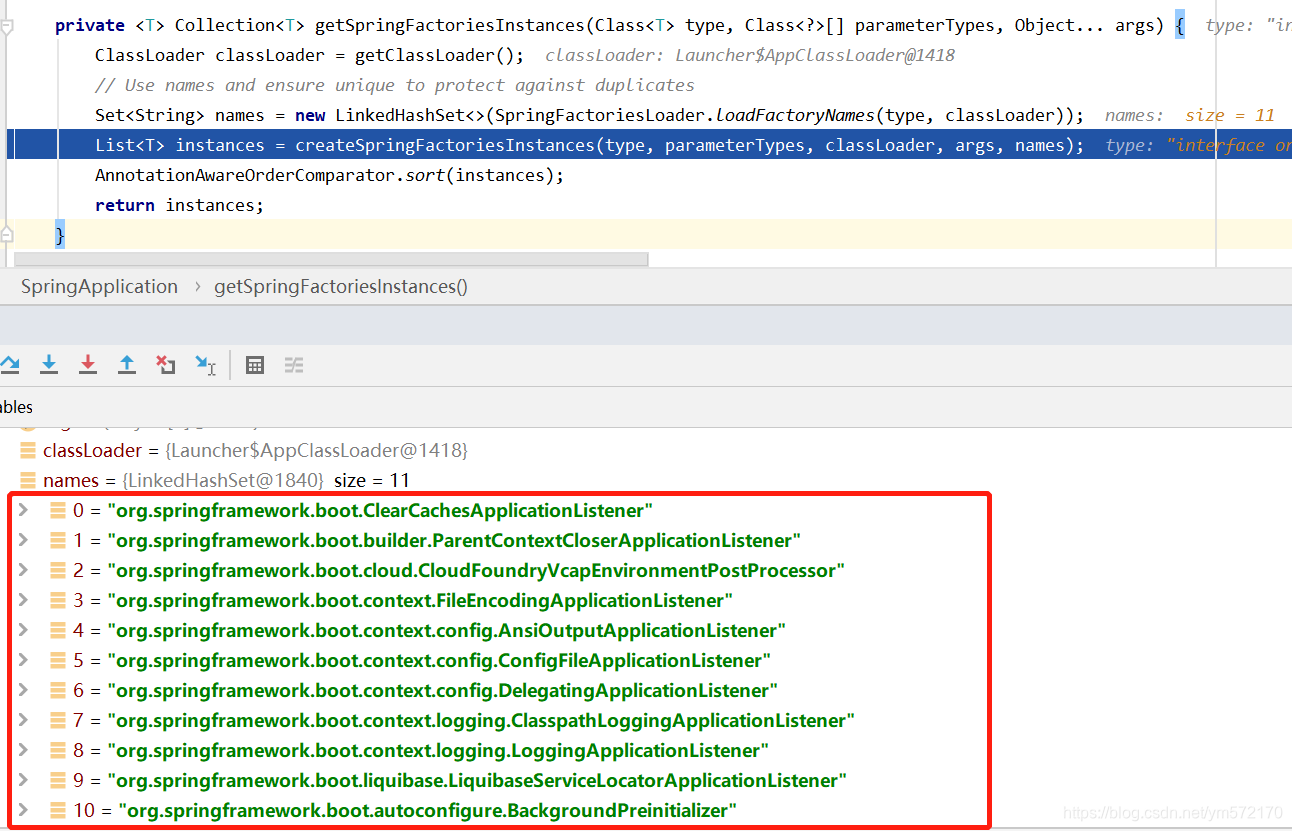Click the ConfigFileApplicationListener string value
Image resolution: width=1292 pixels, height=831 pixels.
click(439, 661)
